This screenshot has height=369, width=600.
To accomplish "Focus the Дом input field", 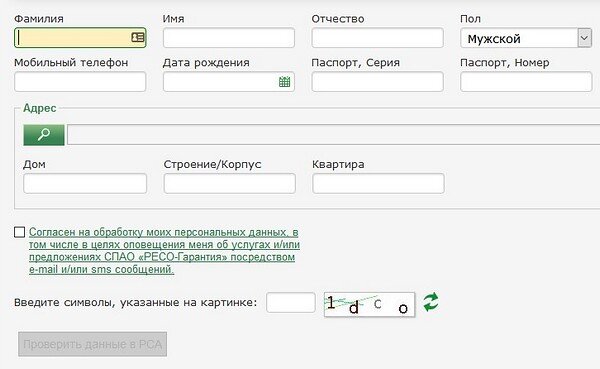I will point(85,183).
